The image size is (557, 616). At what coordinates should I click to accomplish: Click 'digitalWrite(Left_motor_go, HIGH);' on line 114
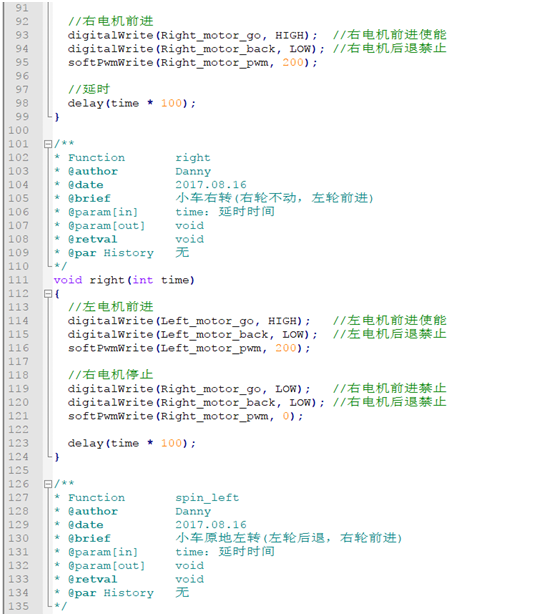coord(189,321)
